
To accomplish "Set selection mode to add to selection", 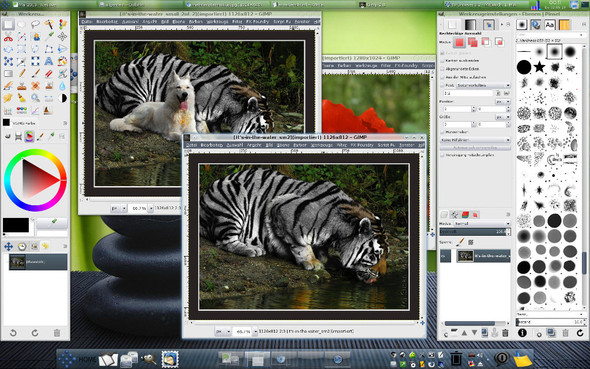I will click(473, 43).
